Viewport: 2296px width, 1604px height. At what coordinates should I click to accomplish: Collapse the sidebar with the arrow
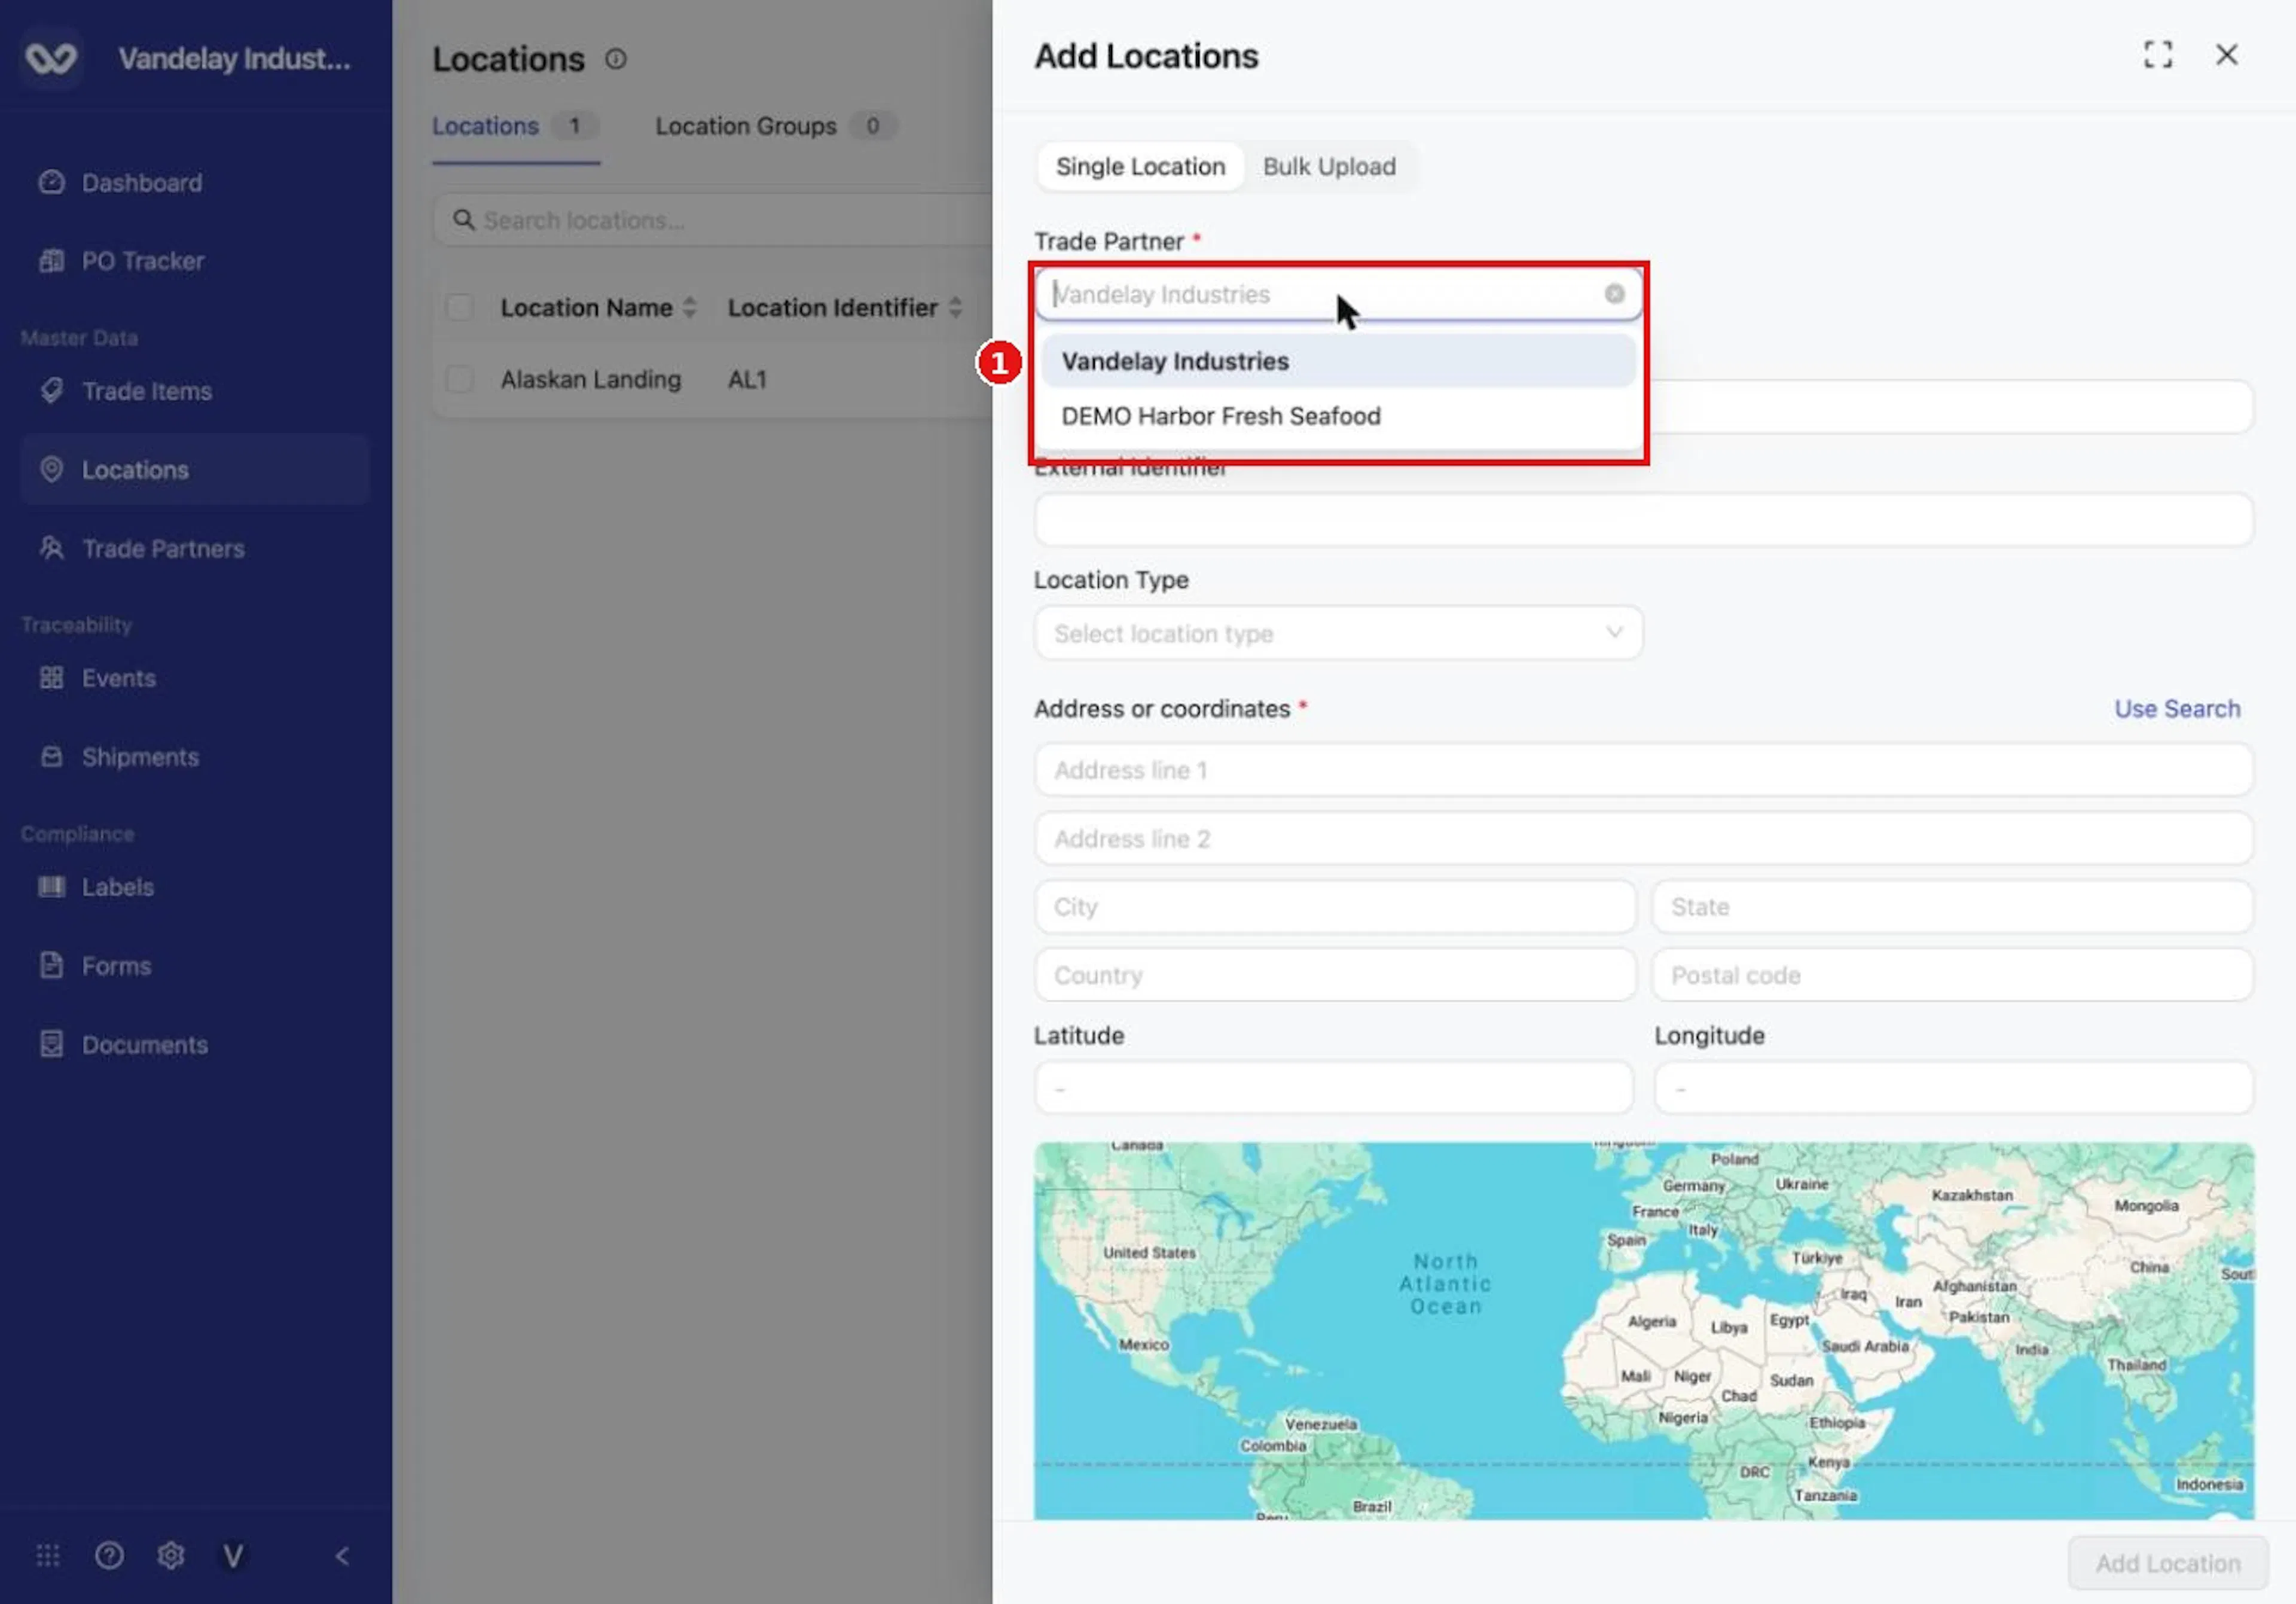tap(342, 1556)
